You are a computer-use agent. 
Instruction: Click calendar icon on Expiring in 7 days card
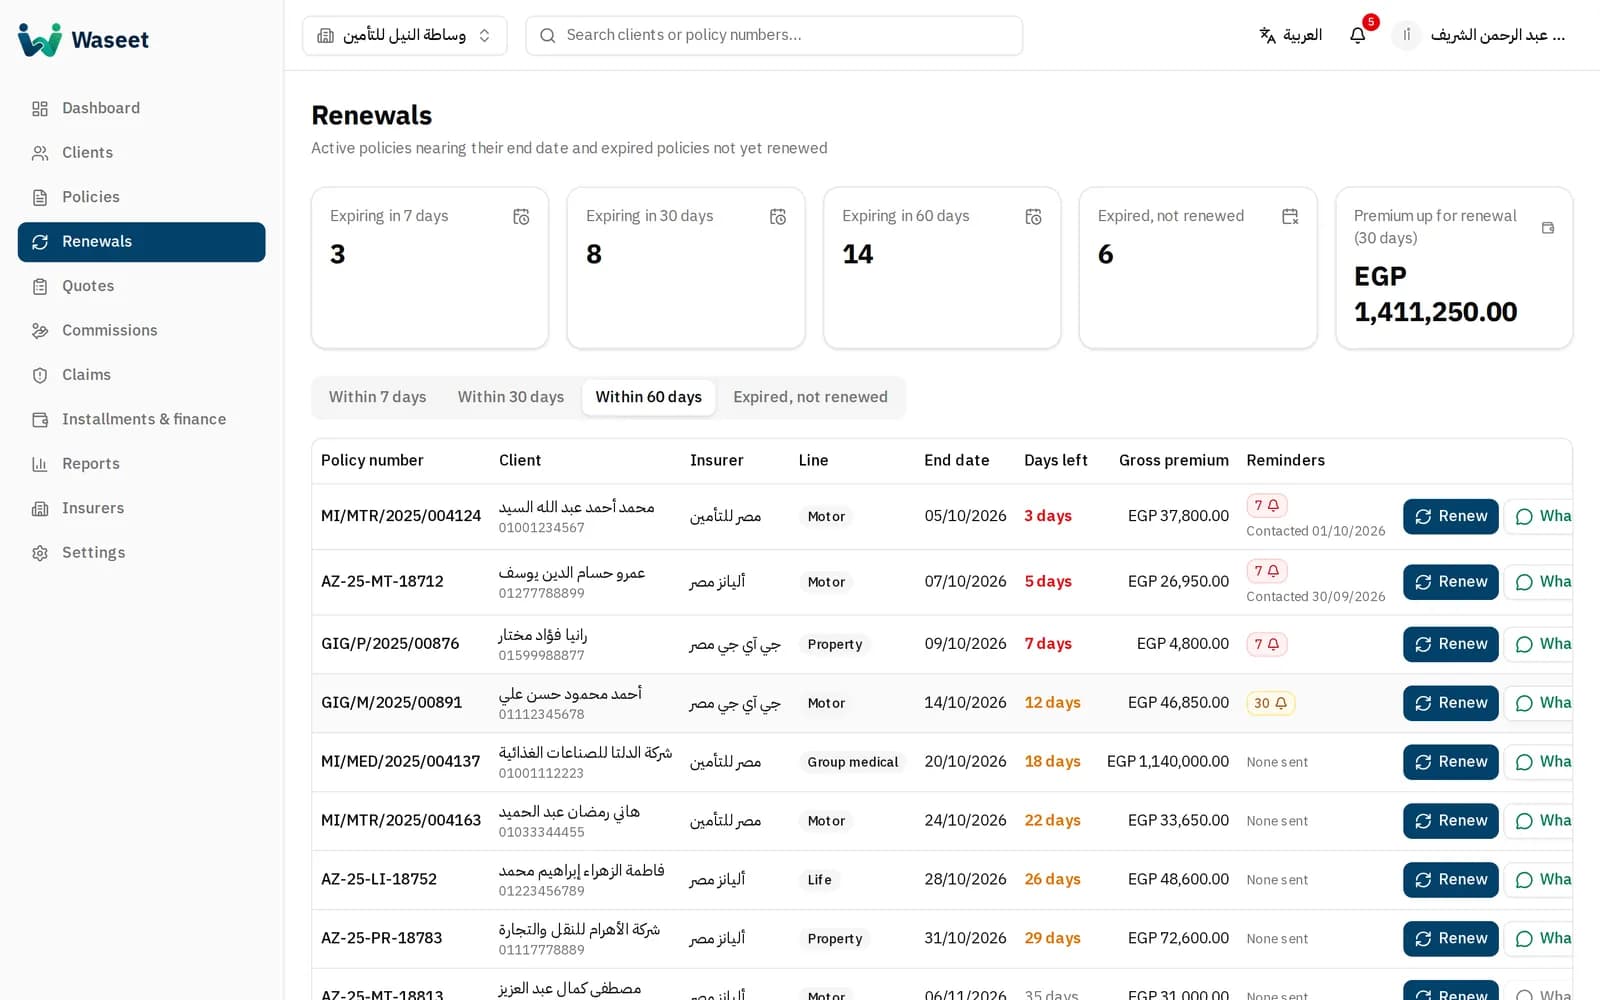(x=521, y=217)
